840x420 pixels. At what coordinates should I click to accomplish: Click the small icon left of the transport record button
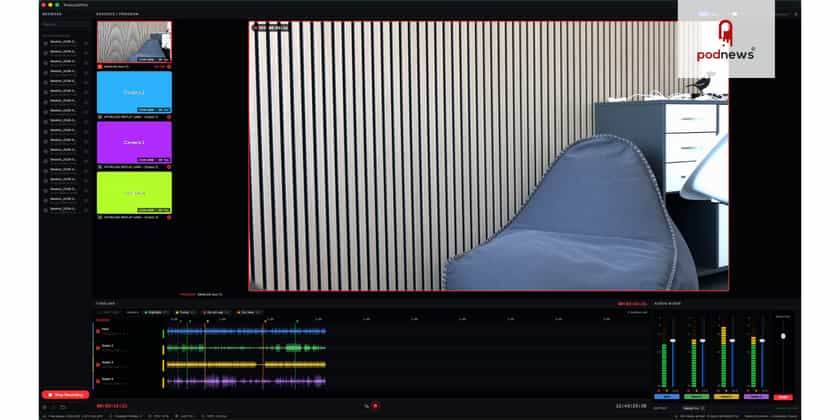[x=366, y=406]
